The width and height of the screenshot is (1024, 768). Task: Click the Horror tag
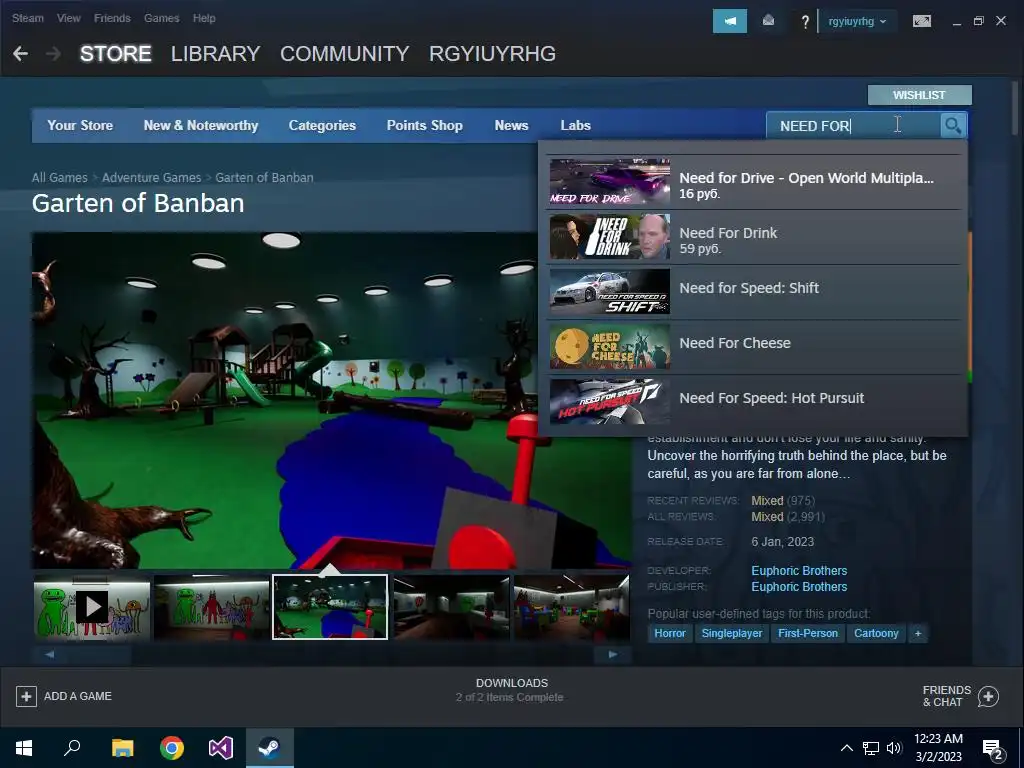[670, 633]
